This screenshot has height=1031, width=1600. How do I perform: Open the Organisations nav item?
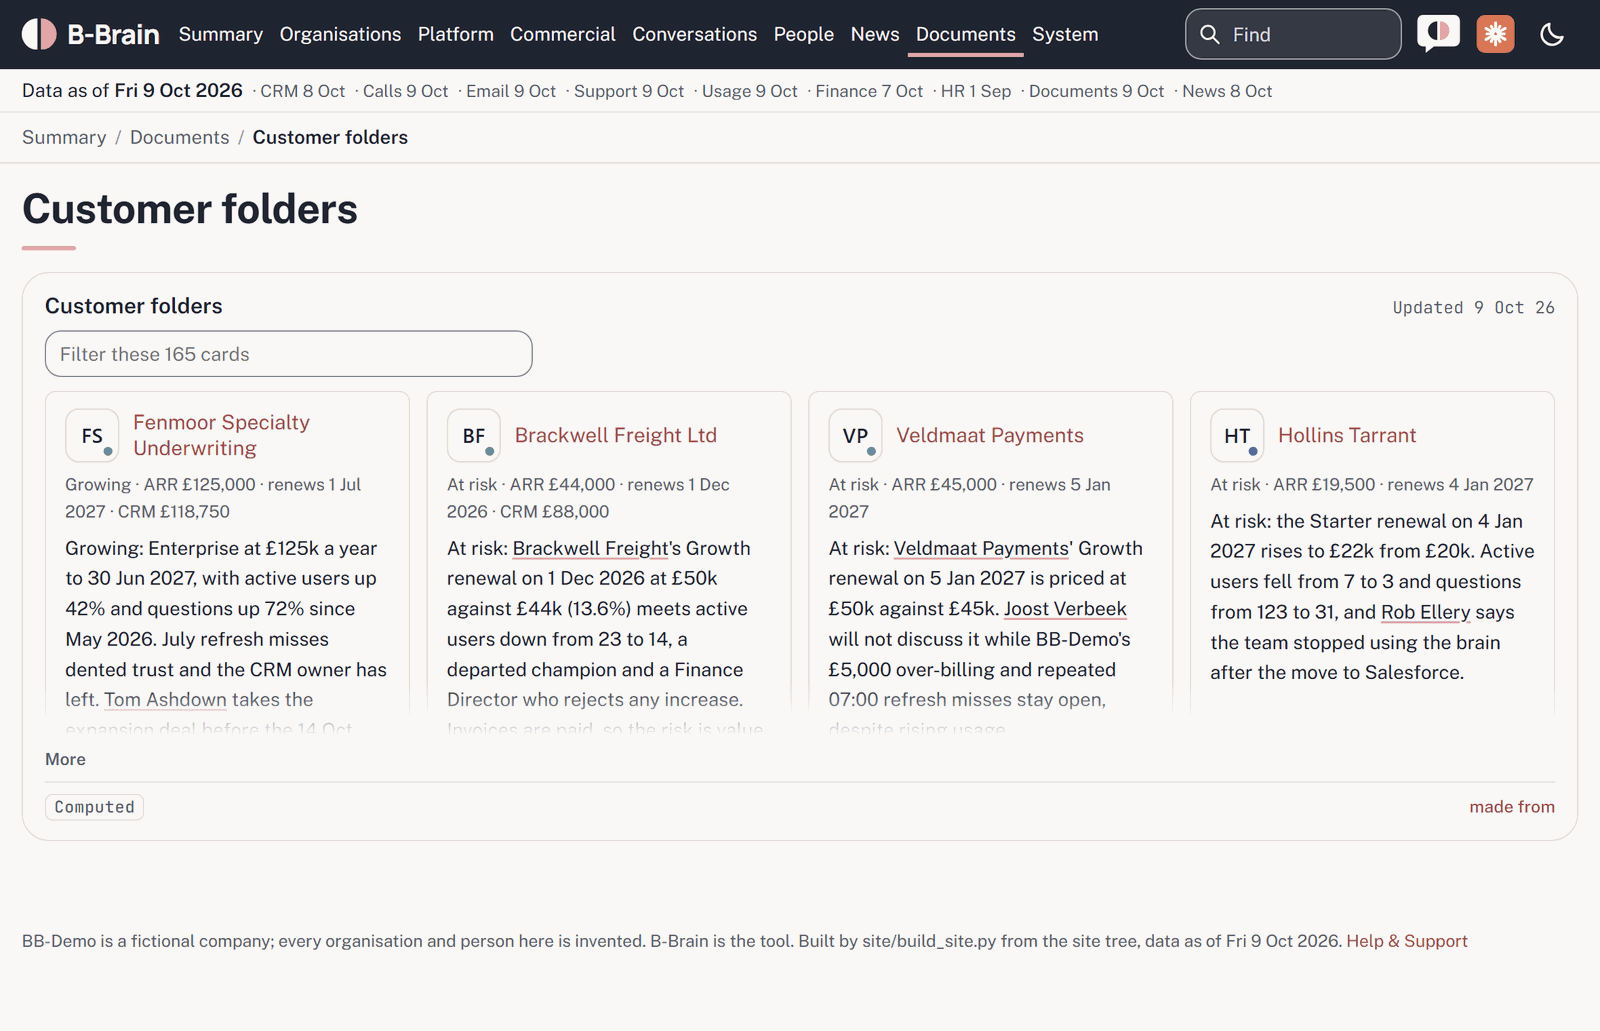[x=340, y=34]
